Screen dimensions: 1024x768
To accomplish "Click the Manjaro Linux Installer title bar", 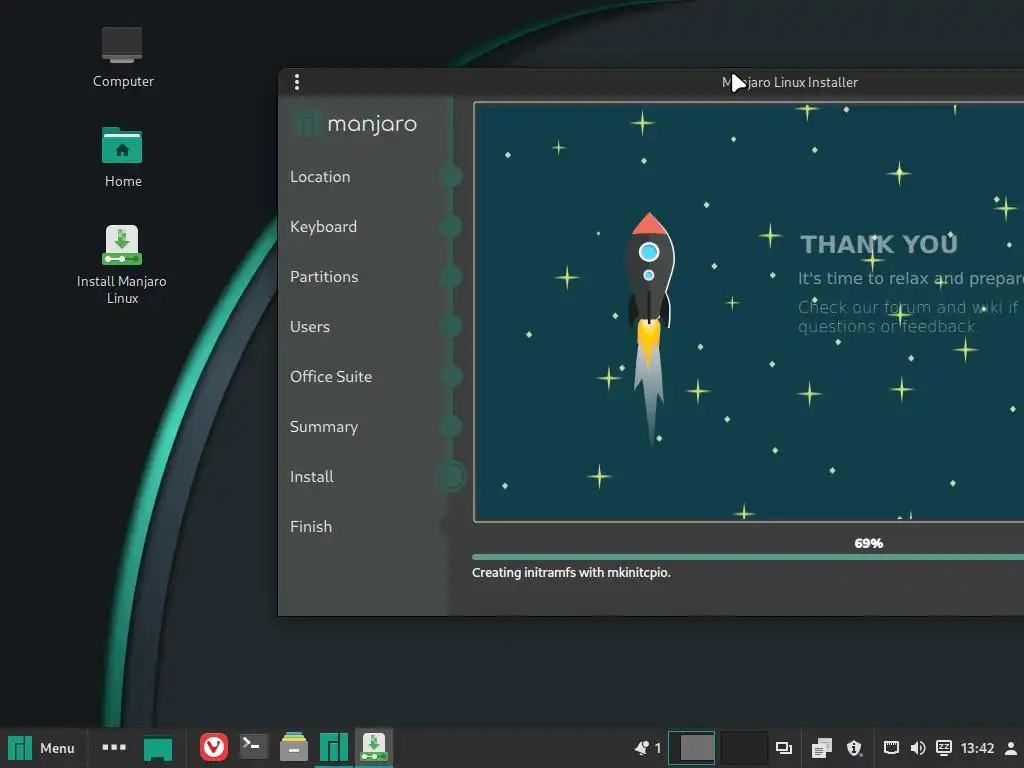I will pos(790,82).
